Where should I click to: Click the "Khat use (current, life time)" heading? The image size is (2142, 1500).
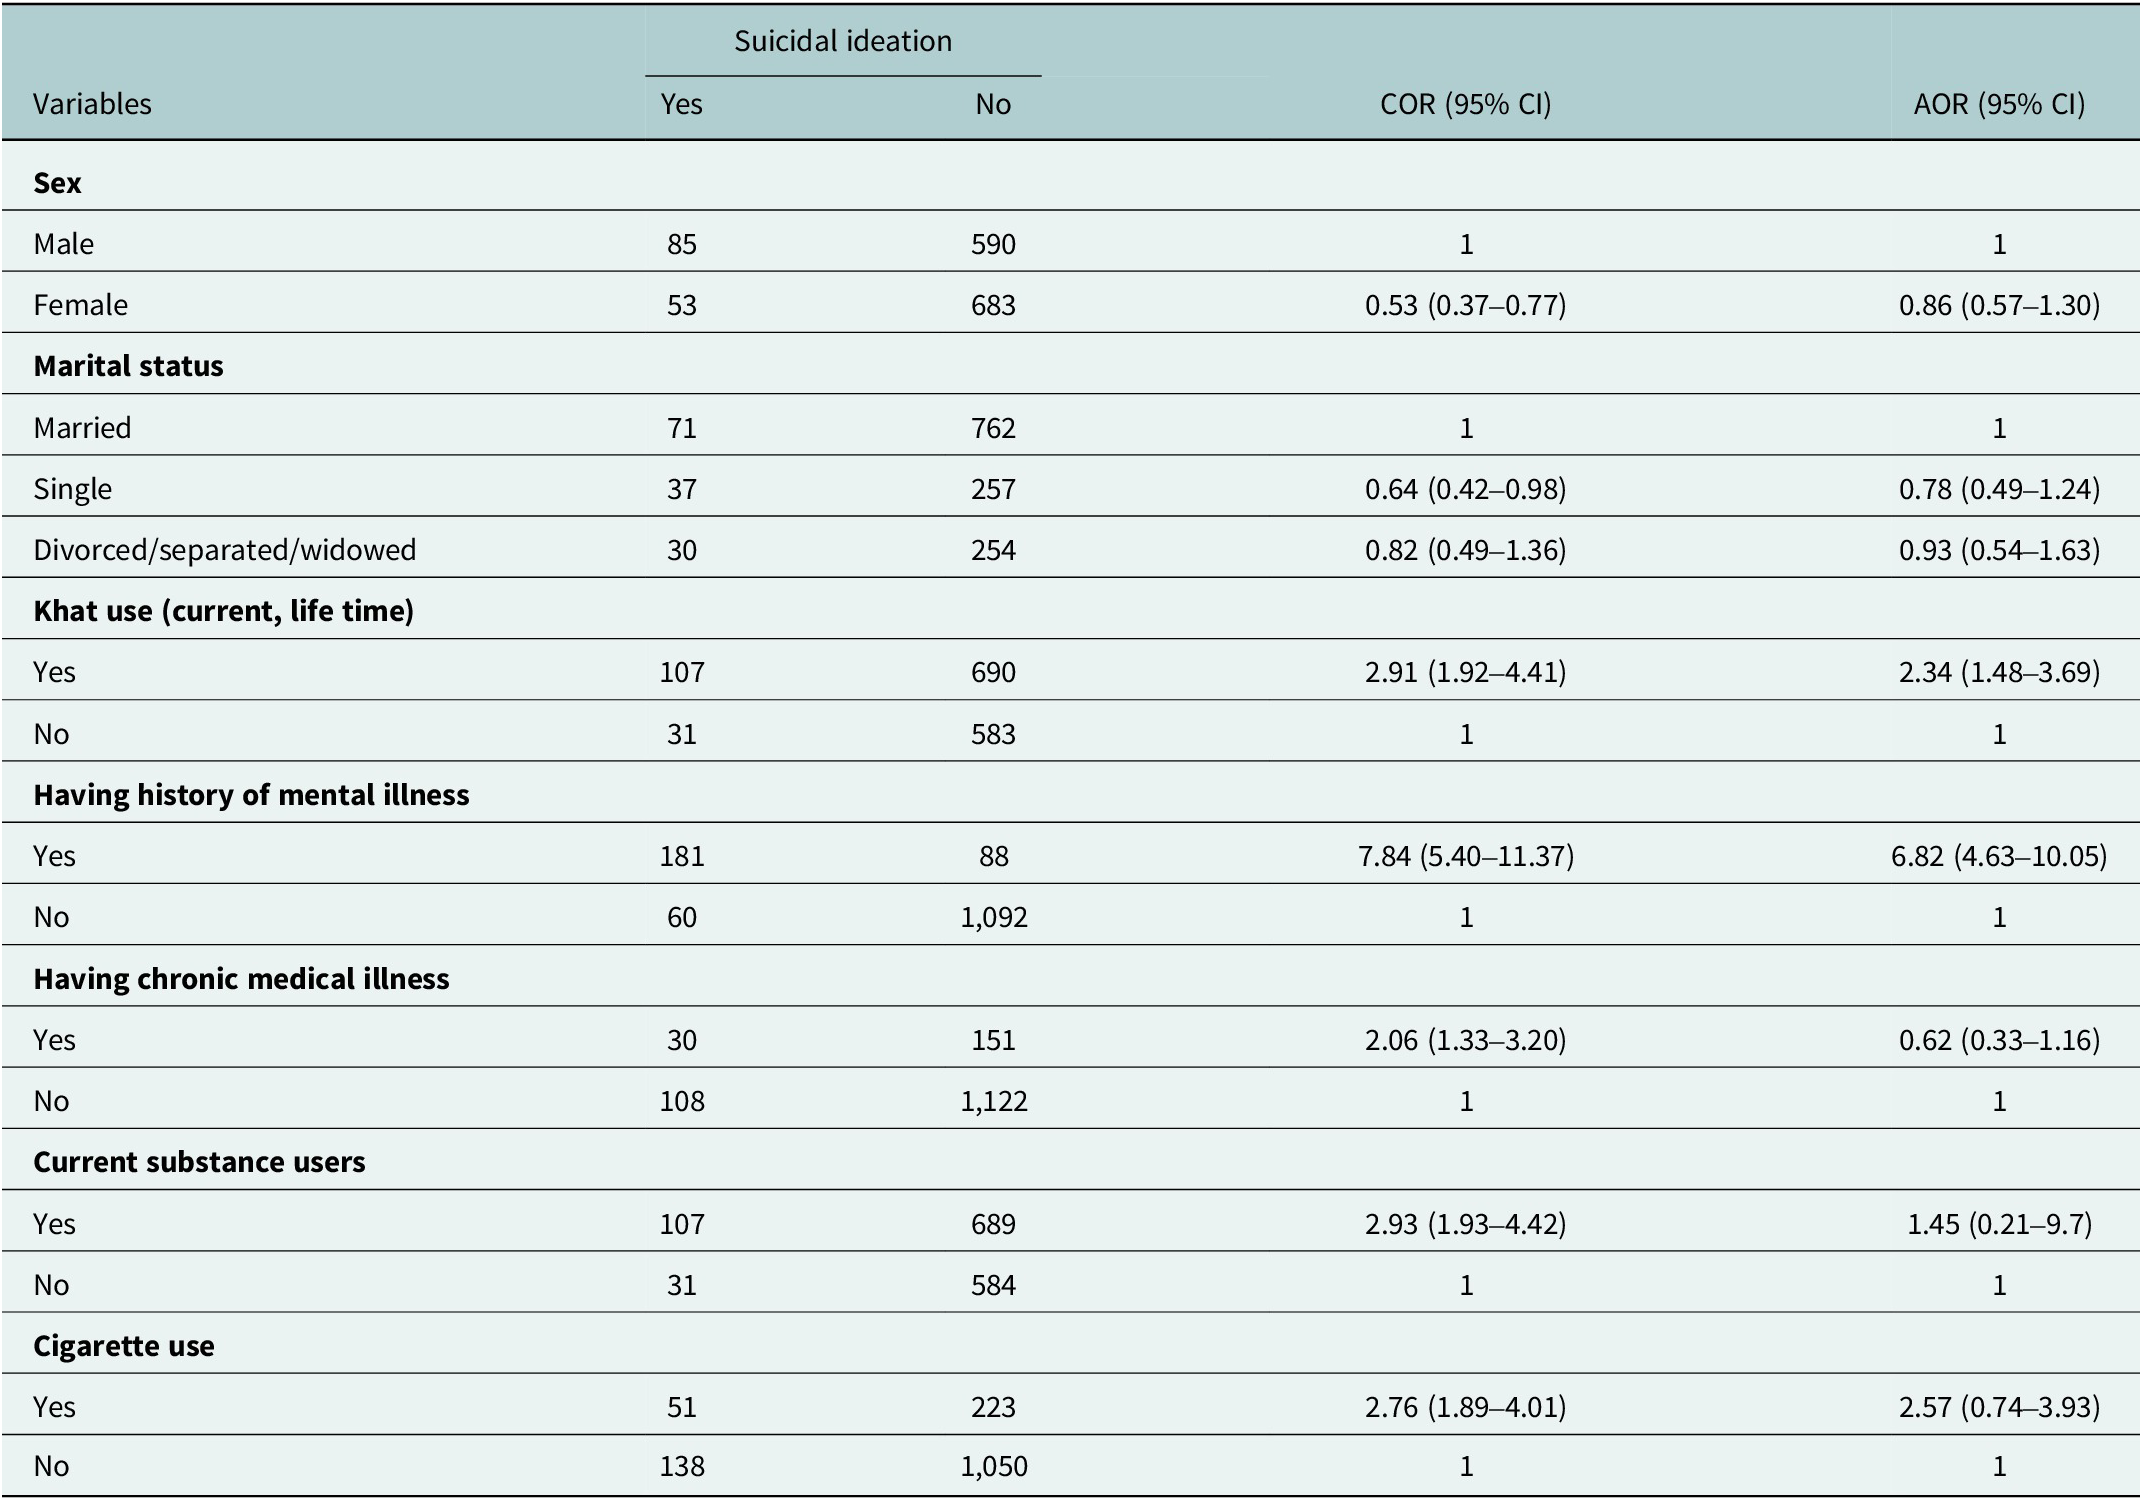(223, 611)
